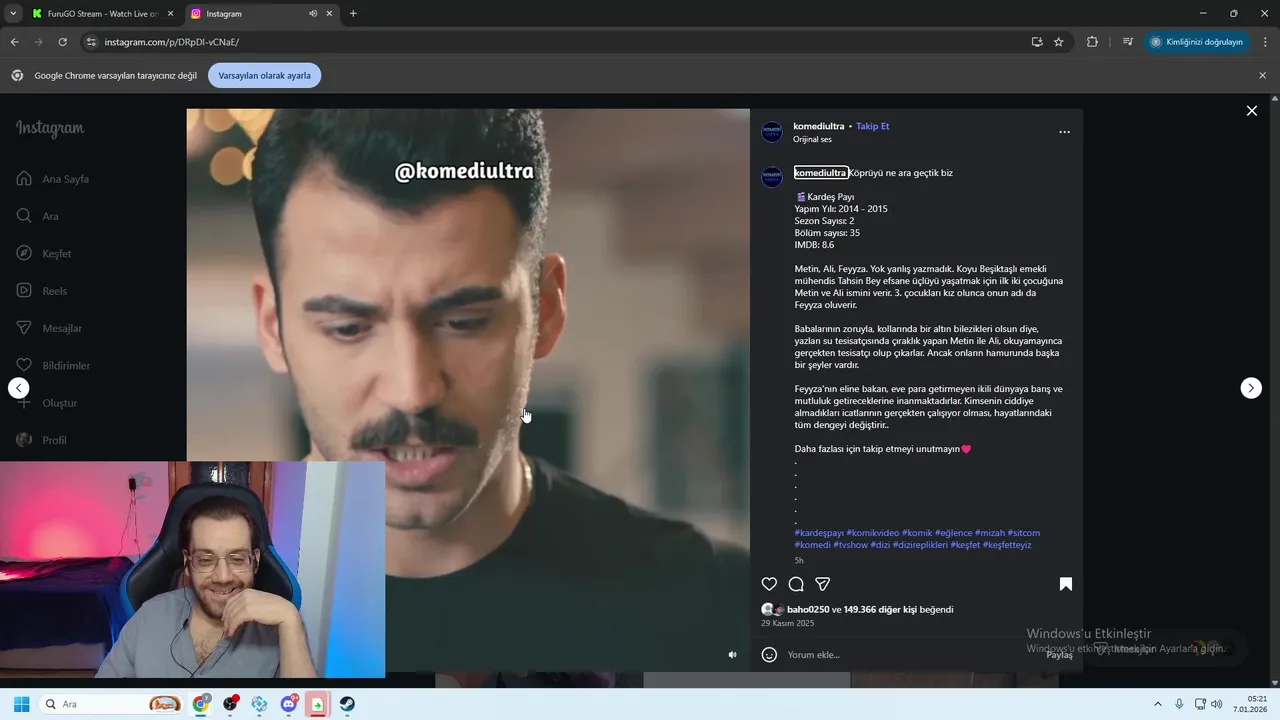Click the Instagram logo in the sidebar
The width and height of the screenshot is (1280, 720).
coord(50,129)
